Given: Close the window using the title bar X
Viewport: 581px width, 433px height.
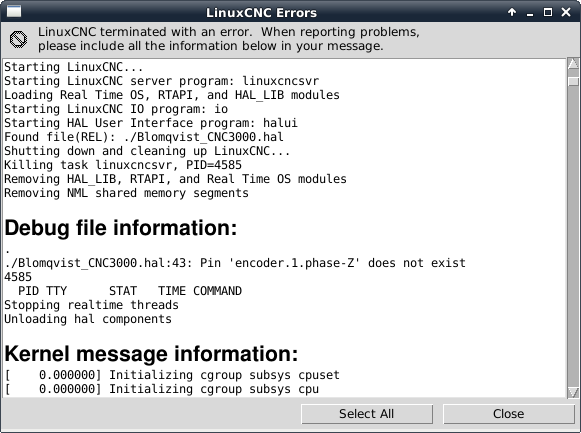Looking at the screenshot, I should tap(566, 12).
